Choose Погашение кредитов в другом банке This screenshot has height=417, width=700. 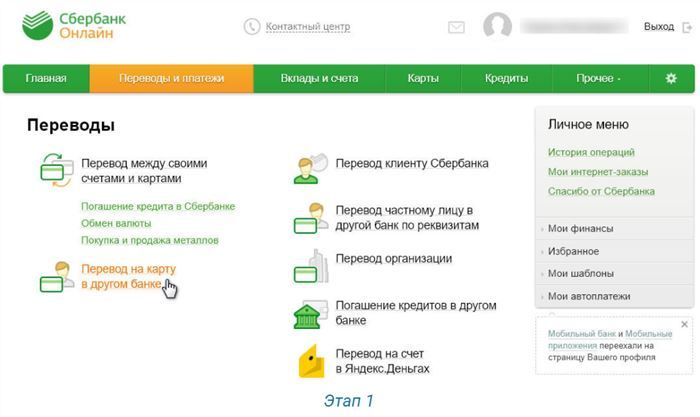tap(416, 313)
